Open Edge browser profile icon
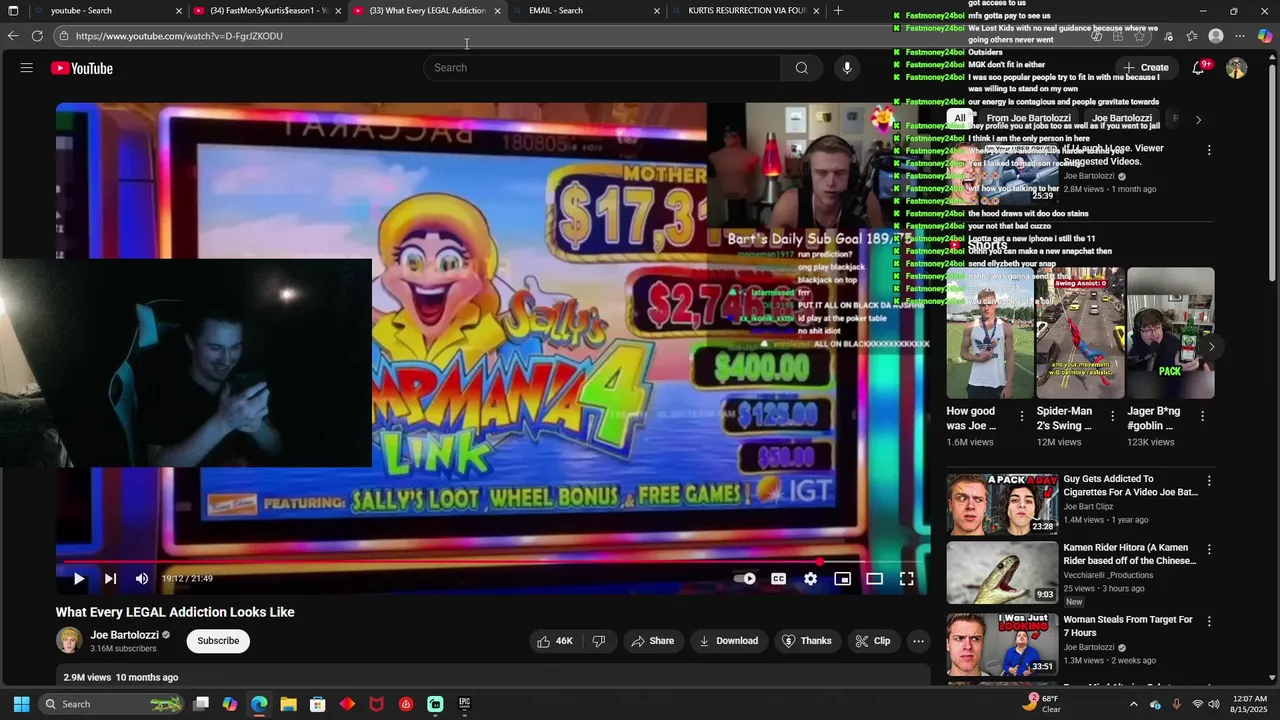1280x720 pixels. tap(1216, 36)
